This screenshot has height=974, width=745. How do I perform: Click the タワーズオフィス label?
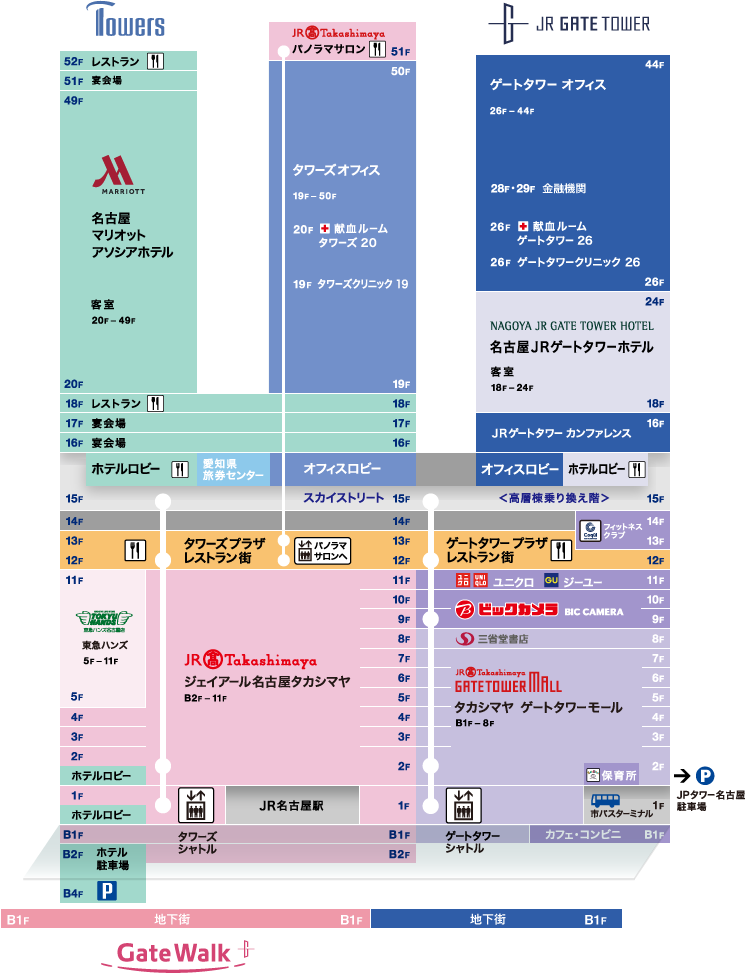(336, 170)
